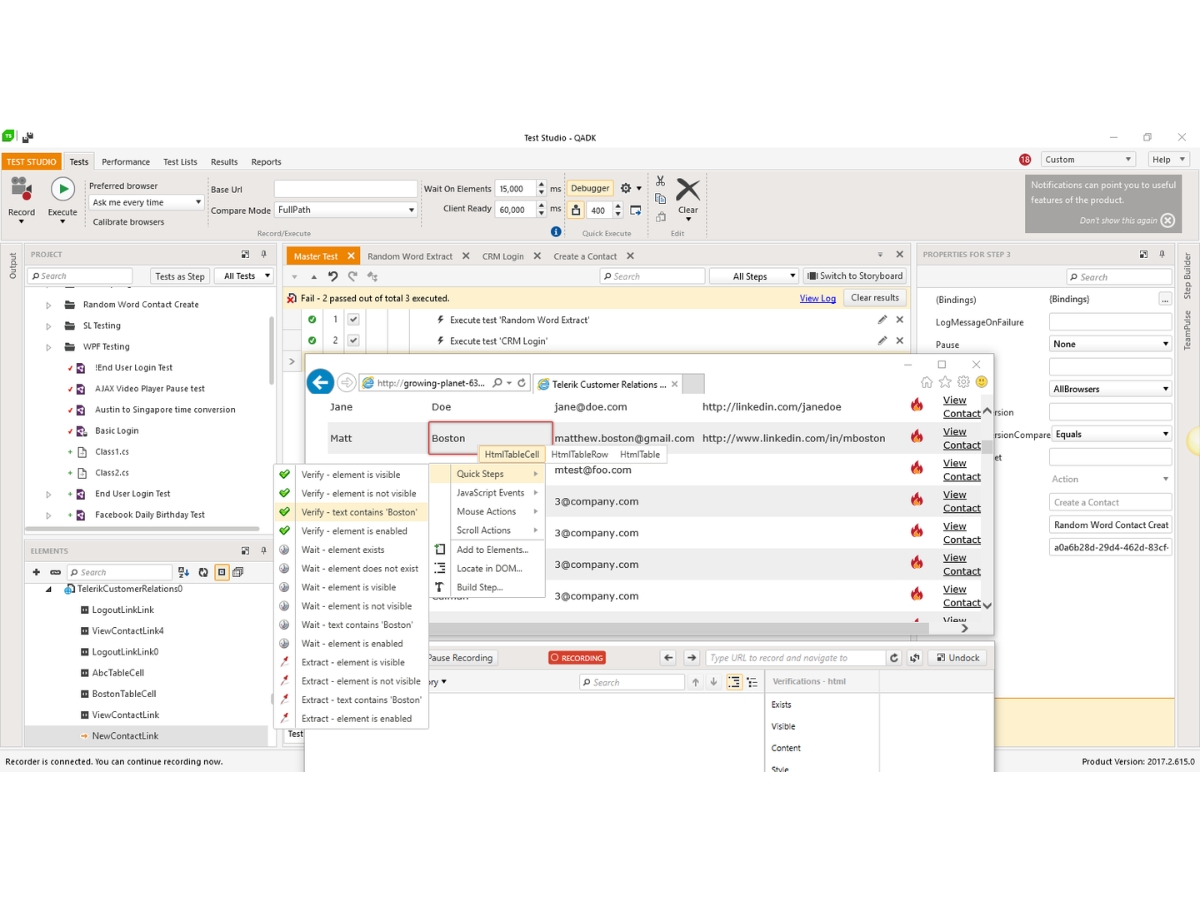Image resolution: width=1200 pixels, height=900 pixels.
Task: Click the Clear results button
Action: pyautogui.click(x=875, y=298)
